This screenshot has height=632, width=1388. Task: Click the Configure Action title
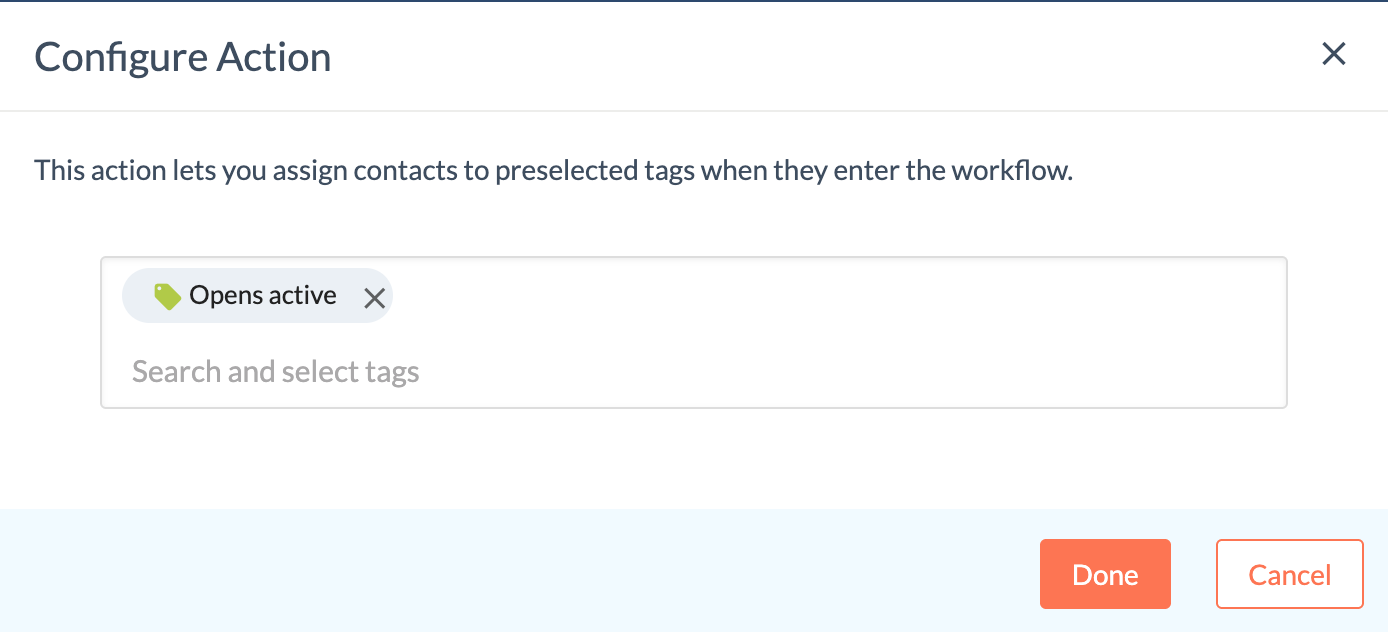[x=183, y=57]
